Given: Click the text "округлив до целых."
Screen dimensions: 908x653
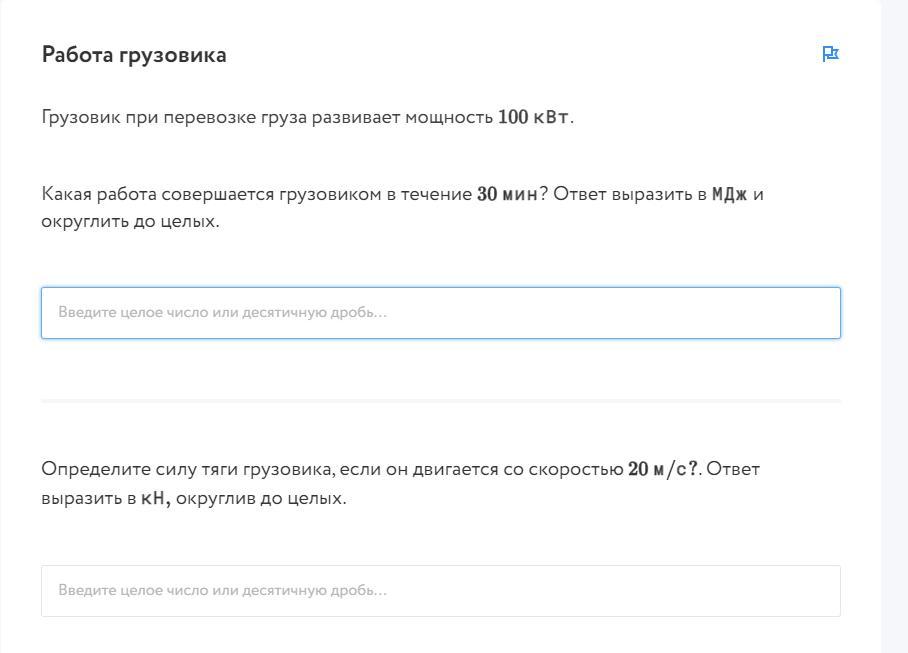Looking at the screenshot, I should [x=261, y=498].
